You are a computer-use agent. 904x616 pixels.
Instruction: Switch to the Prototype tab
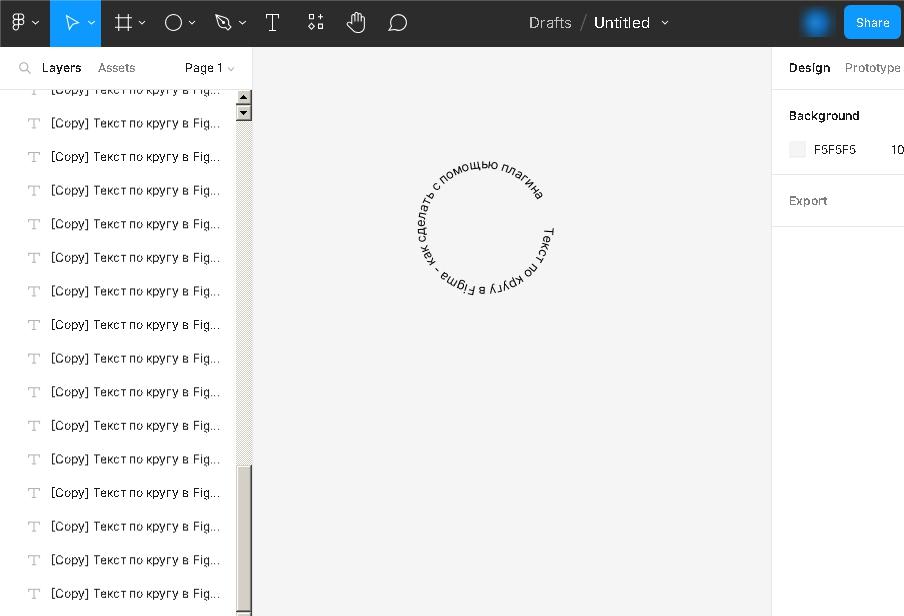tap(872, 68)
